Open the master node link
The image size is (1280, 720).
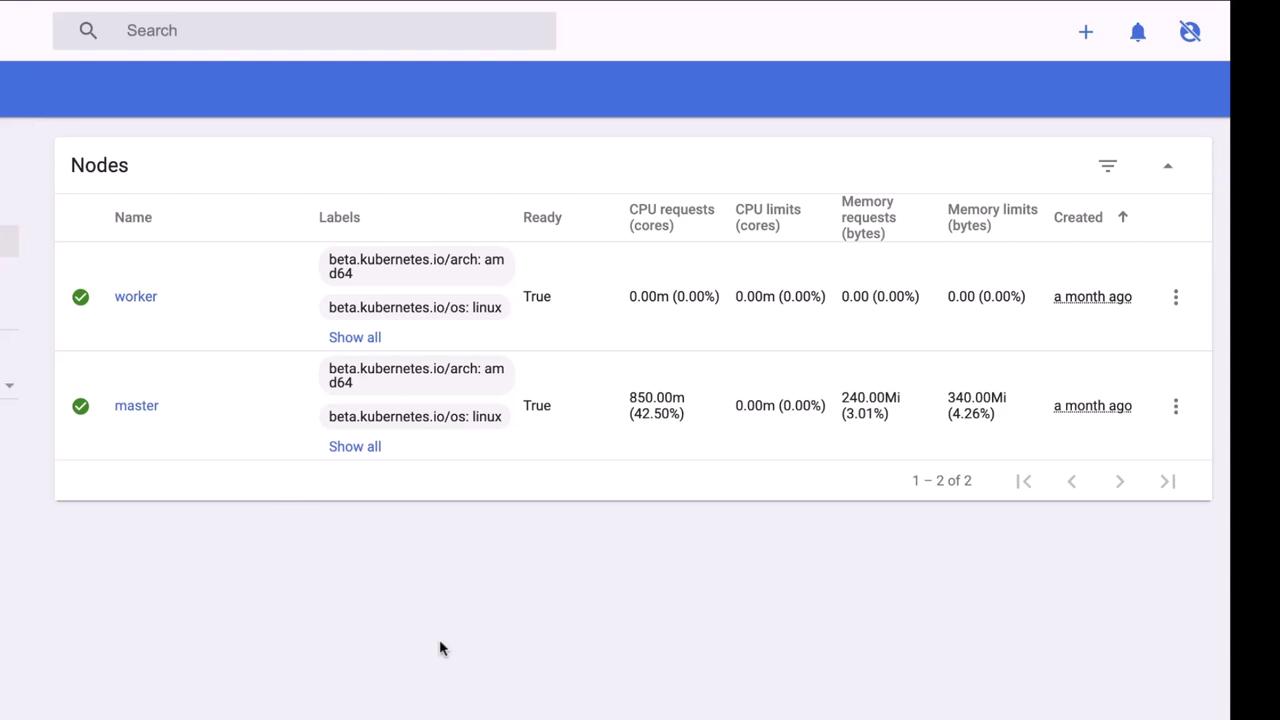pos(137,406)
